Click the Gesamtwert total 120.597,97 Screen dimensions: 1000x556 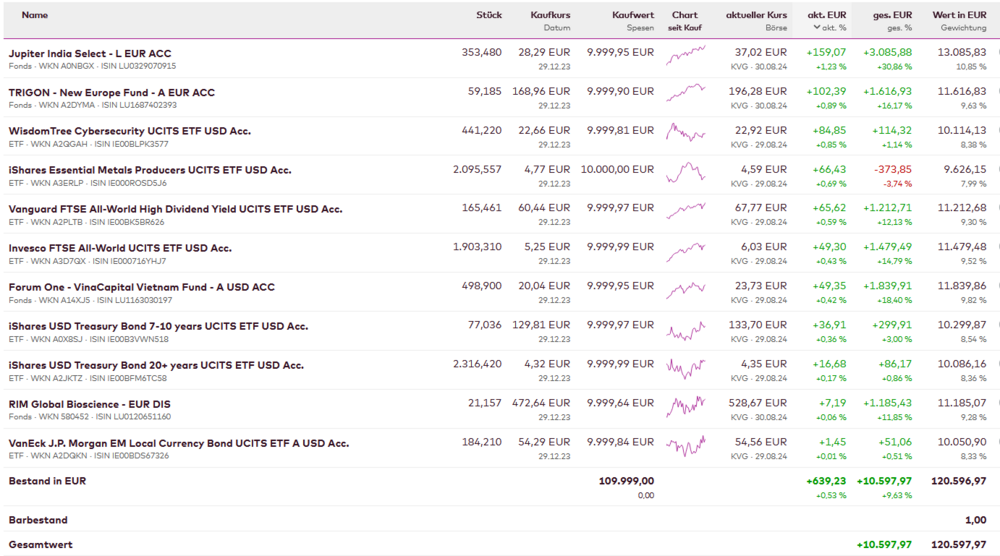[958, 545]
